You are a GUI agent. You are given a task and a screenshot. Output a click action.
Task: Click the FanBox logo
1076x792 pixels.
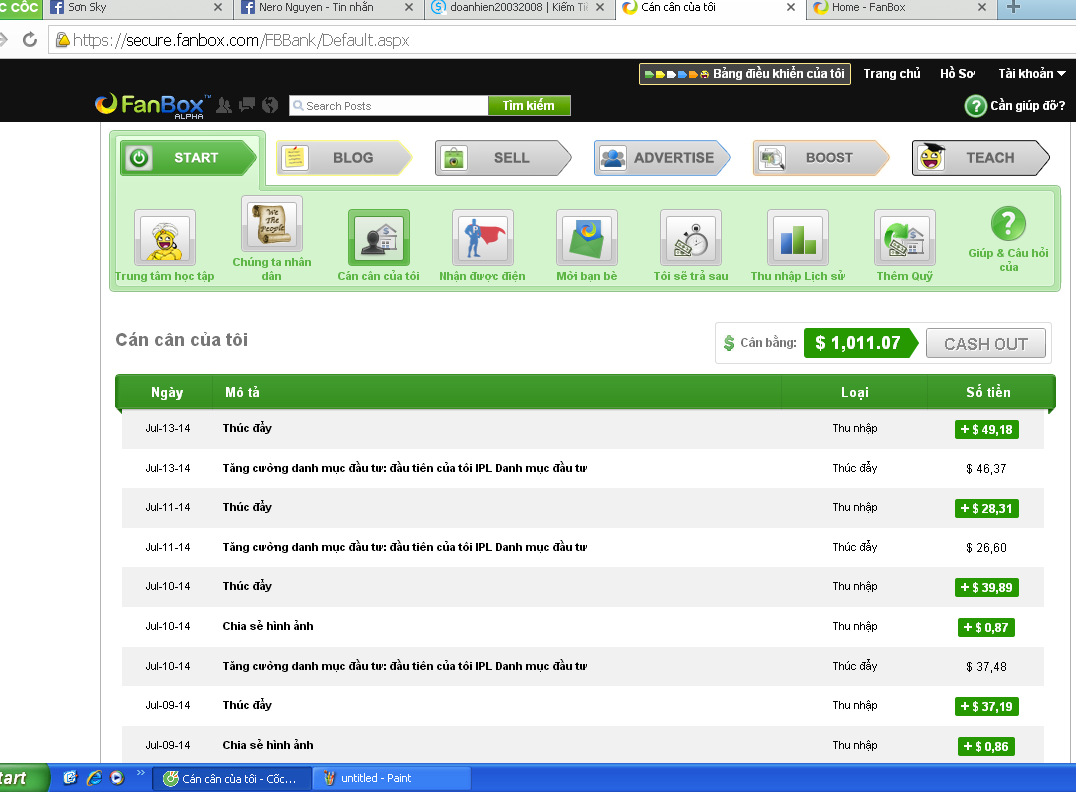tap(152, 105)
